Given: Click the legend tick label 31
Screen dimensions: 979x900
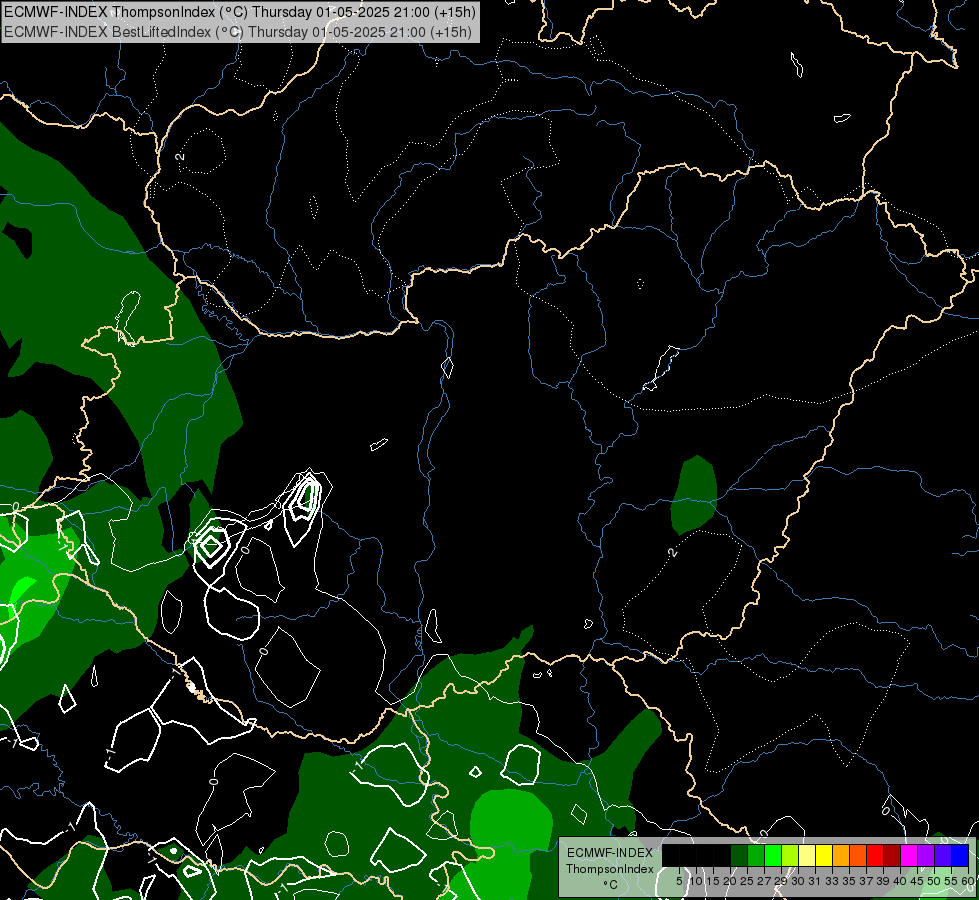Looking at the screenshot, I should (815, 881).
